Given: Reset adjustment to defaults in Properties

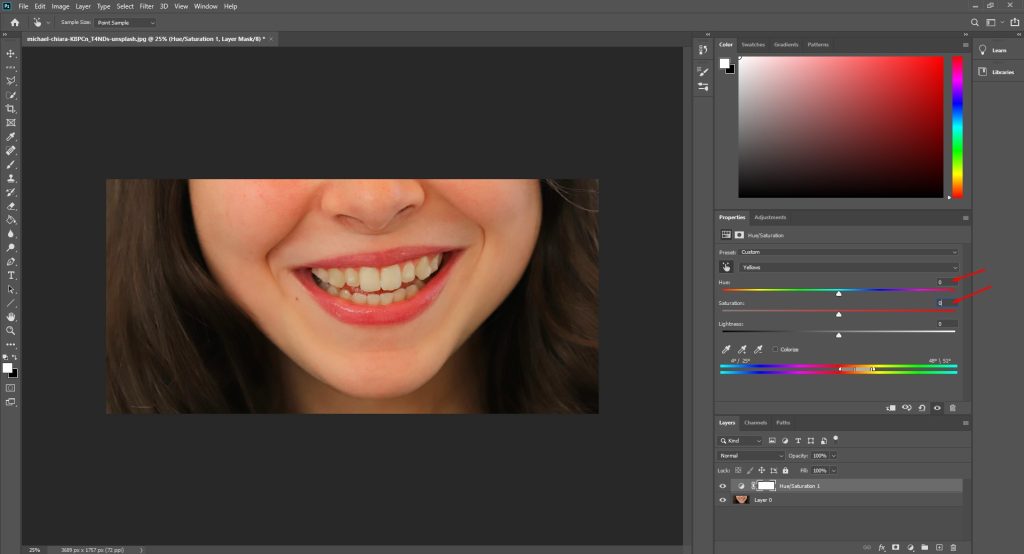Looking at the screenshot, I should (921, 408).
